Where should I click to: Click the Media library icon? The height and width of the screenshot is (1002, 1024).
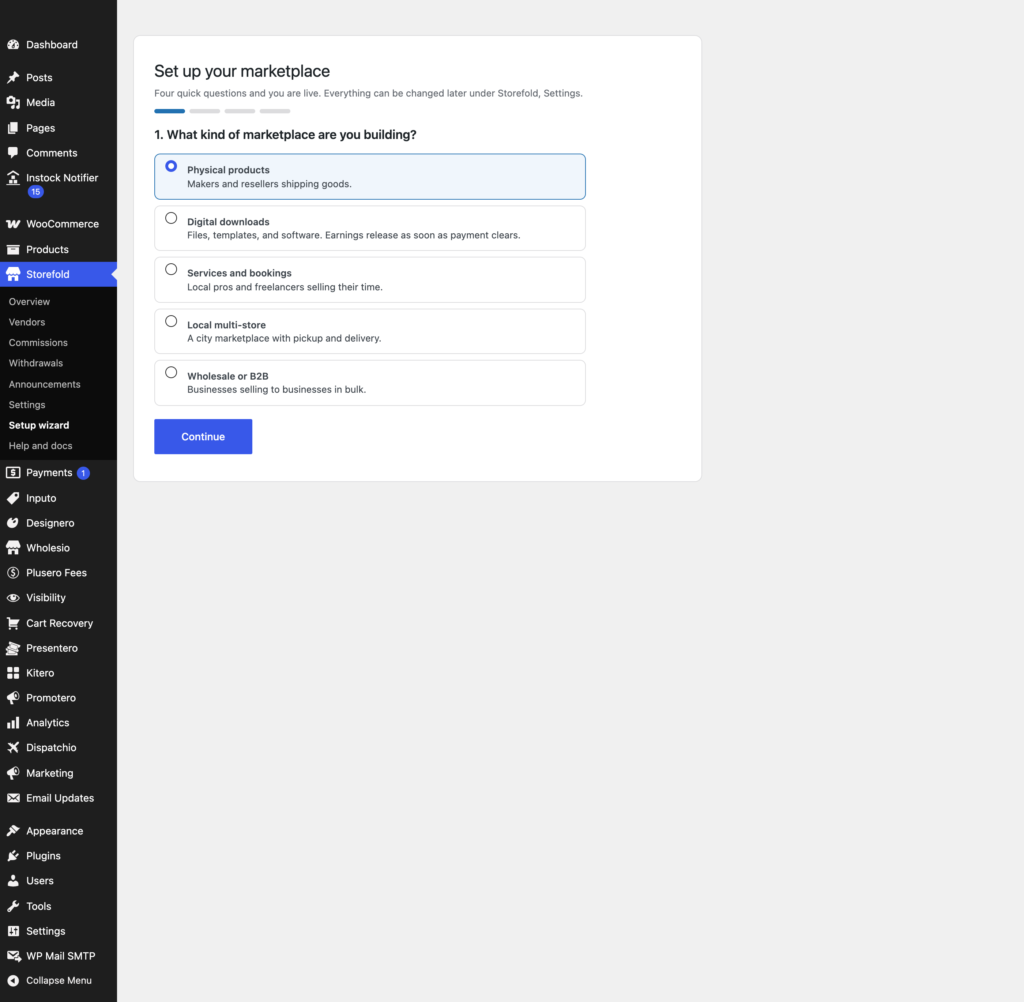(13, 103)
